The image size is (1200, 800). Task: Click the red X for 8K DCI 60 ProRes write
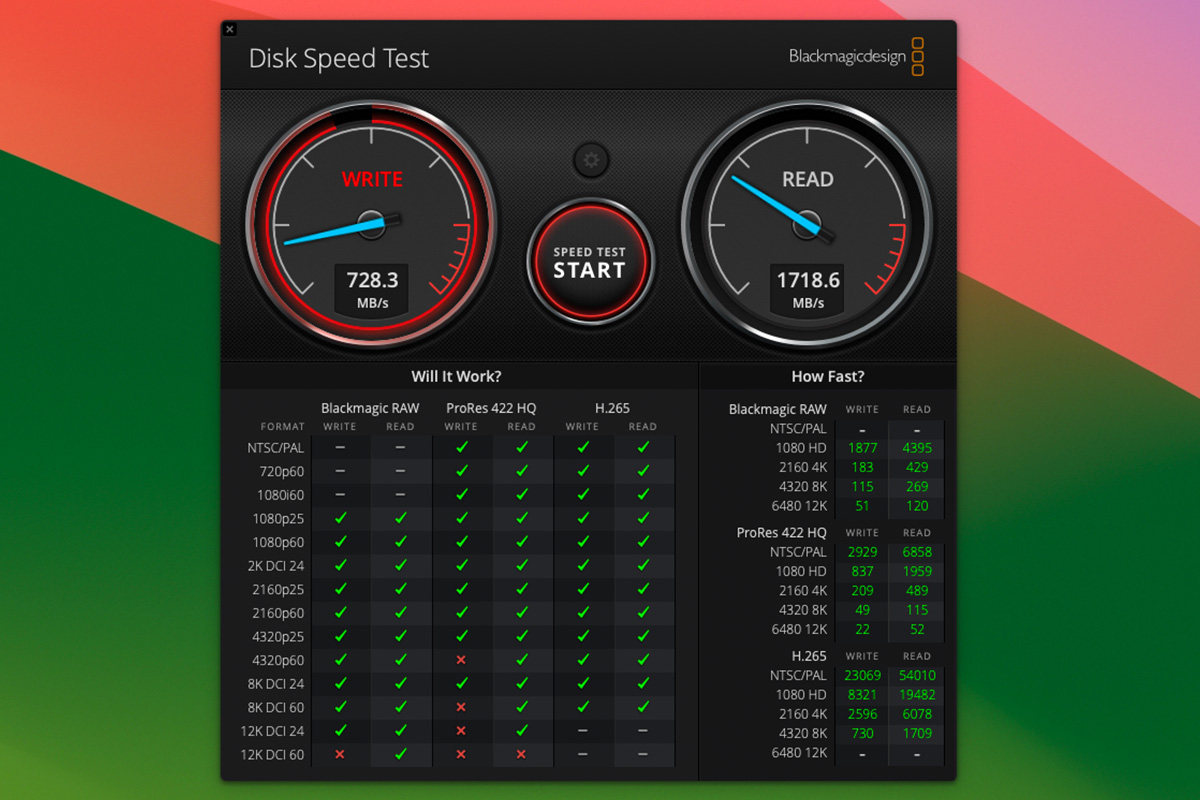click(x=461, y=707)
